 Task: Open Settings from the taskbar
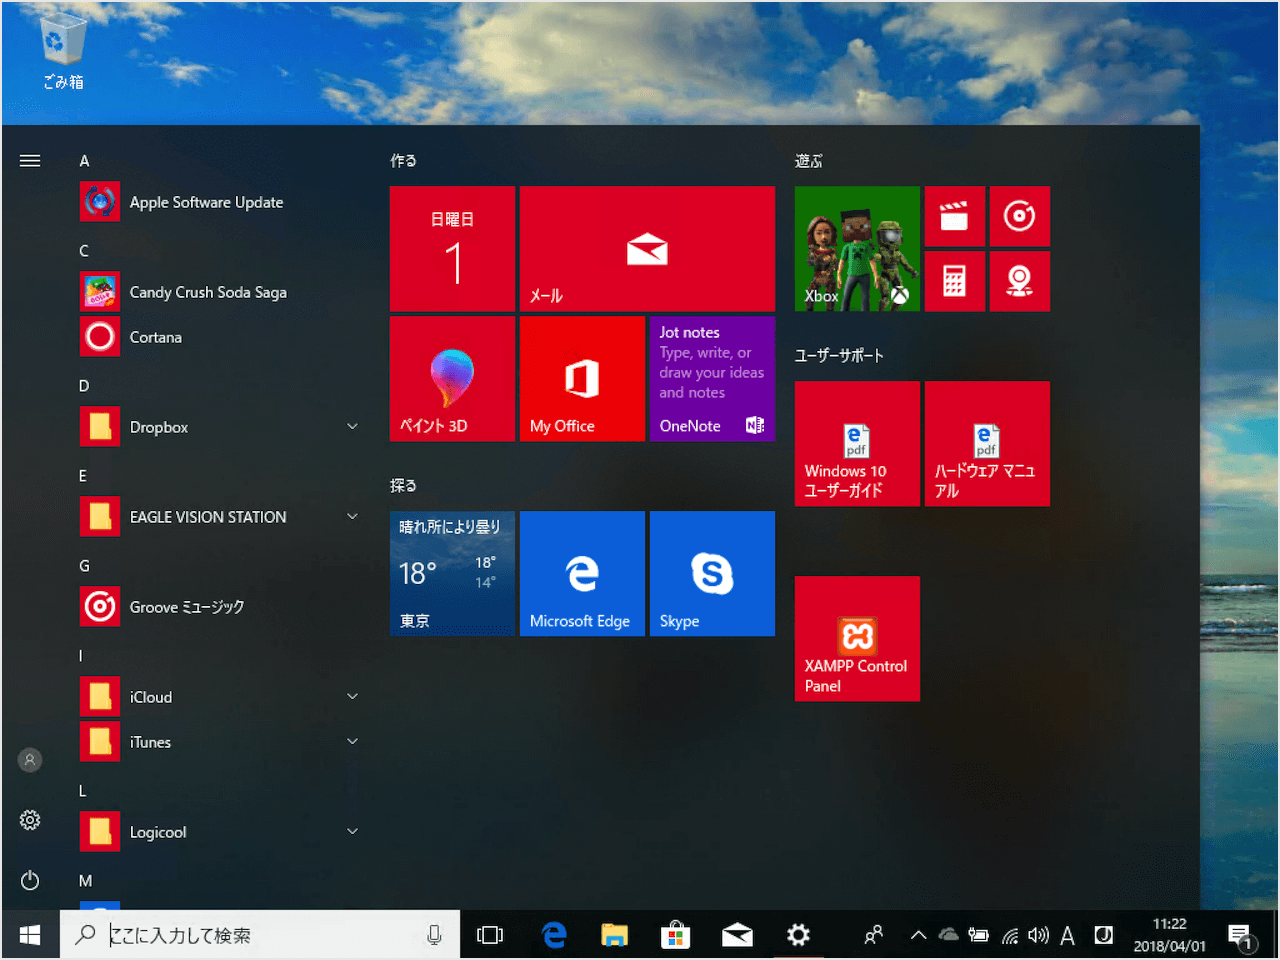coord(798,935)
